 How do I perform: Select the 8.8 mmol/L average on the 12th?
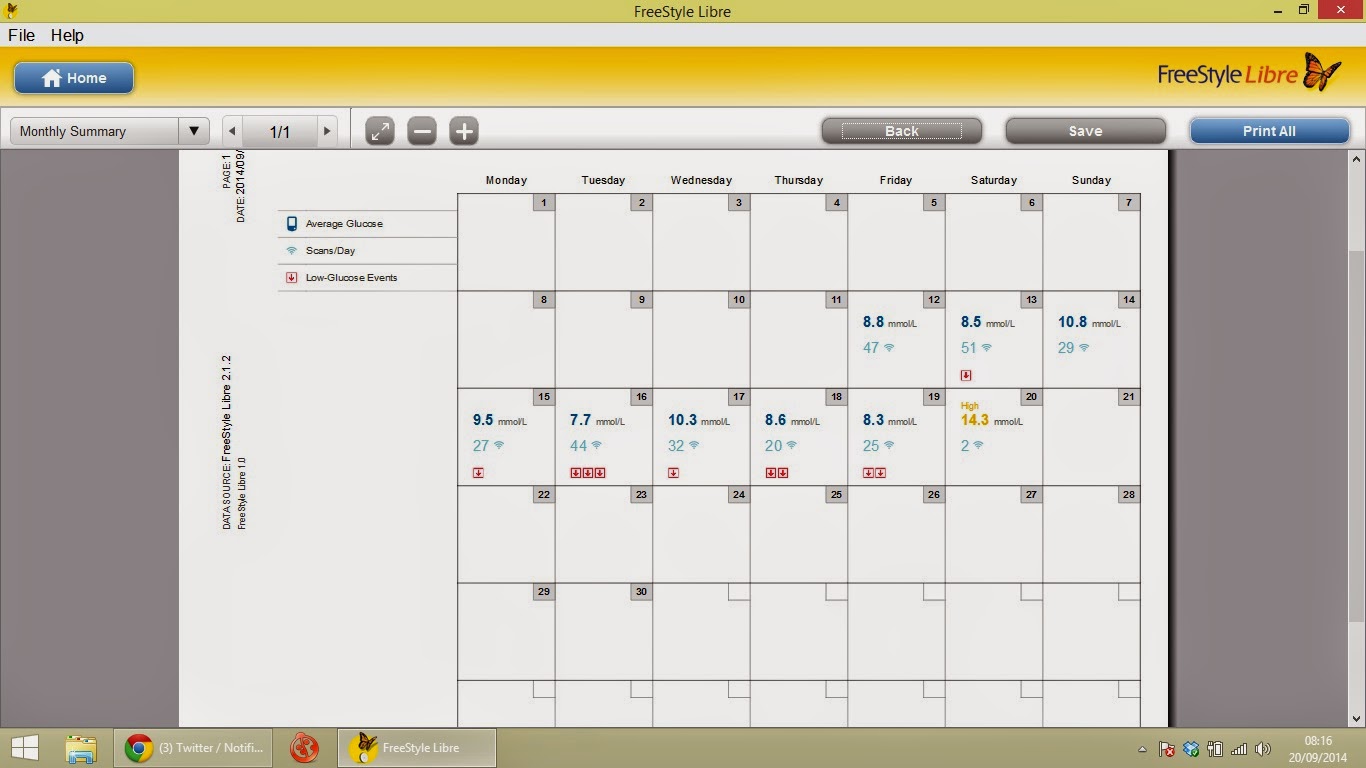click(x=889, y=323)
